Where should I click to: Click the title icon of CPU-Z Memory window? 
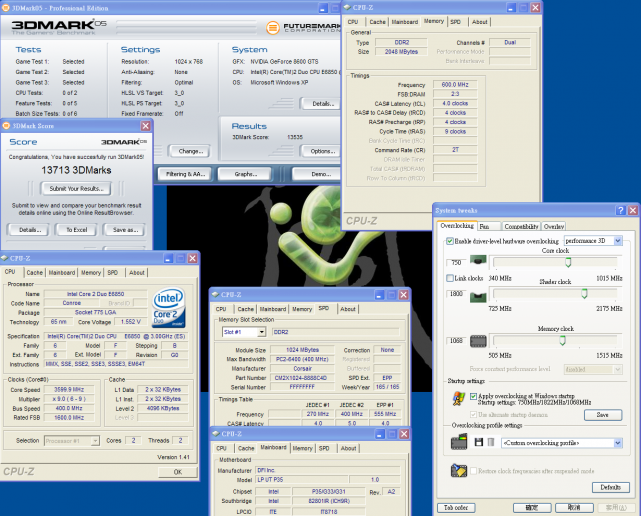[347, 7]
